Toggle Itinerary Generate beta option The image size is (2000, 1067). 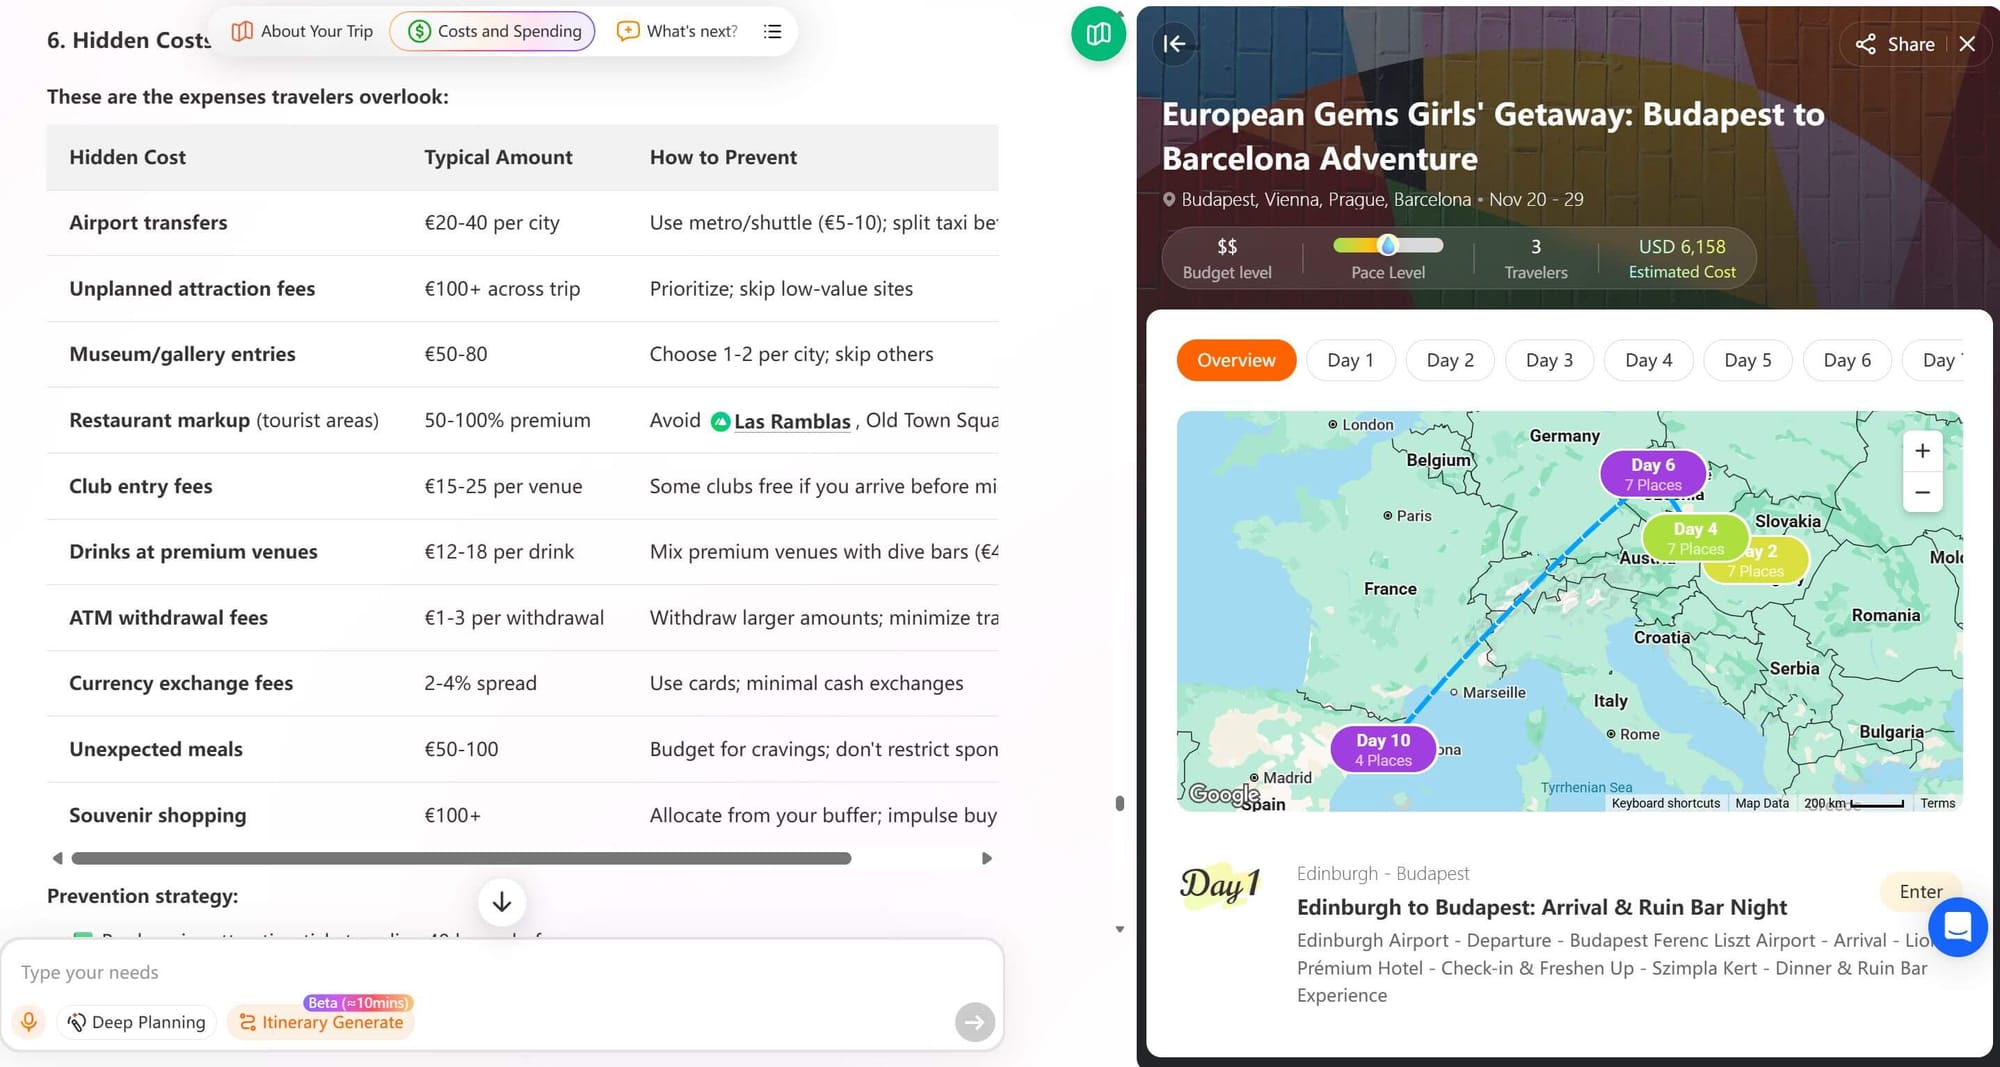(321, 1022)
